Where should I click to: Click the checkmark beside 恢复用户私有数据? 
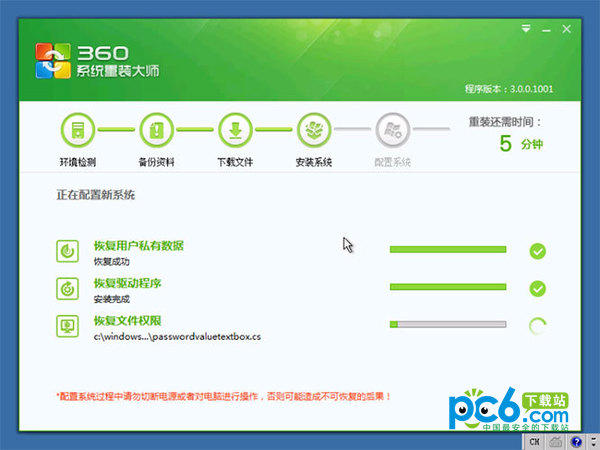tap(538, 251)
